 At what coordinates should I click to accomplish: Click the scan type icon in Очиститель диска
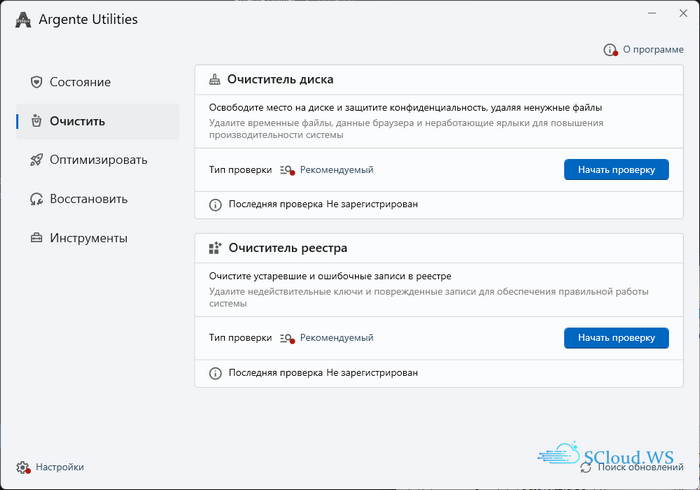pyautogui.click(x=287, y=170)
